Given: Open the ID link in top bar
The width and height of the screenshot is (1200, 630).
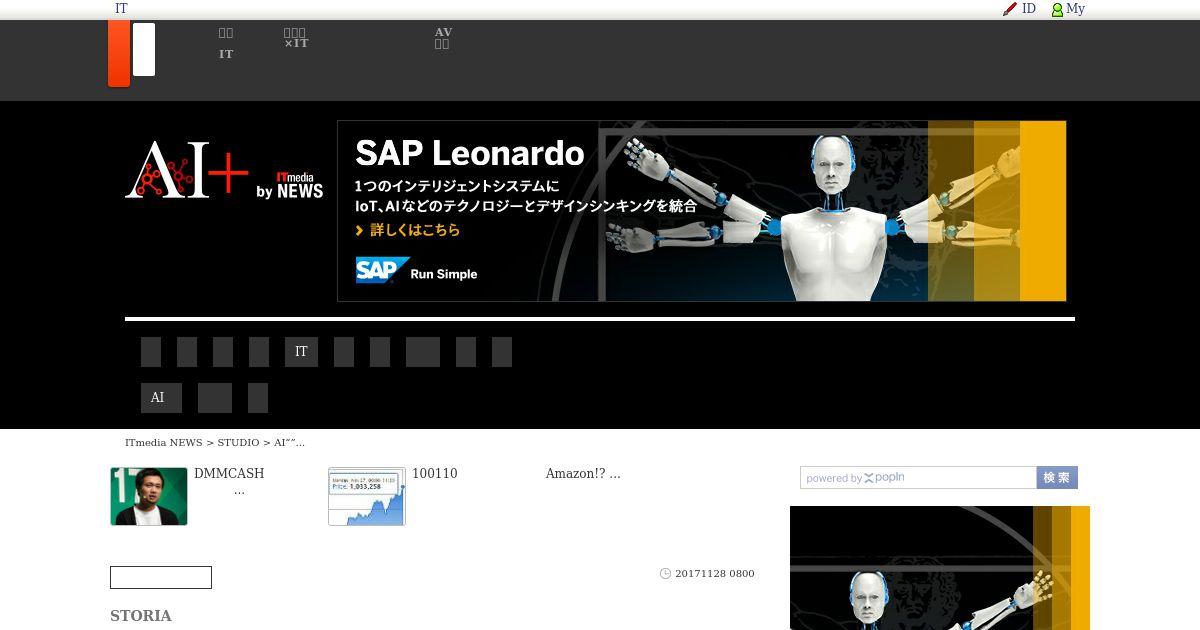Looking at the screenshot, I should coord(1028,9).
